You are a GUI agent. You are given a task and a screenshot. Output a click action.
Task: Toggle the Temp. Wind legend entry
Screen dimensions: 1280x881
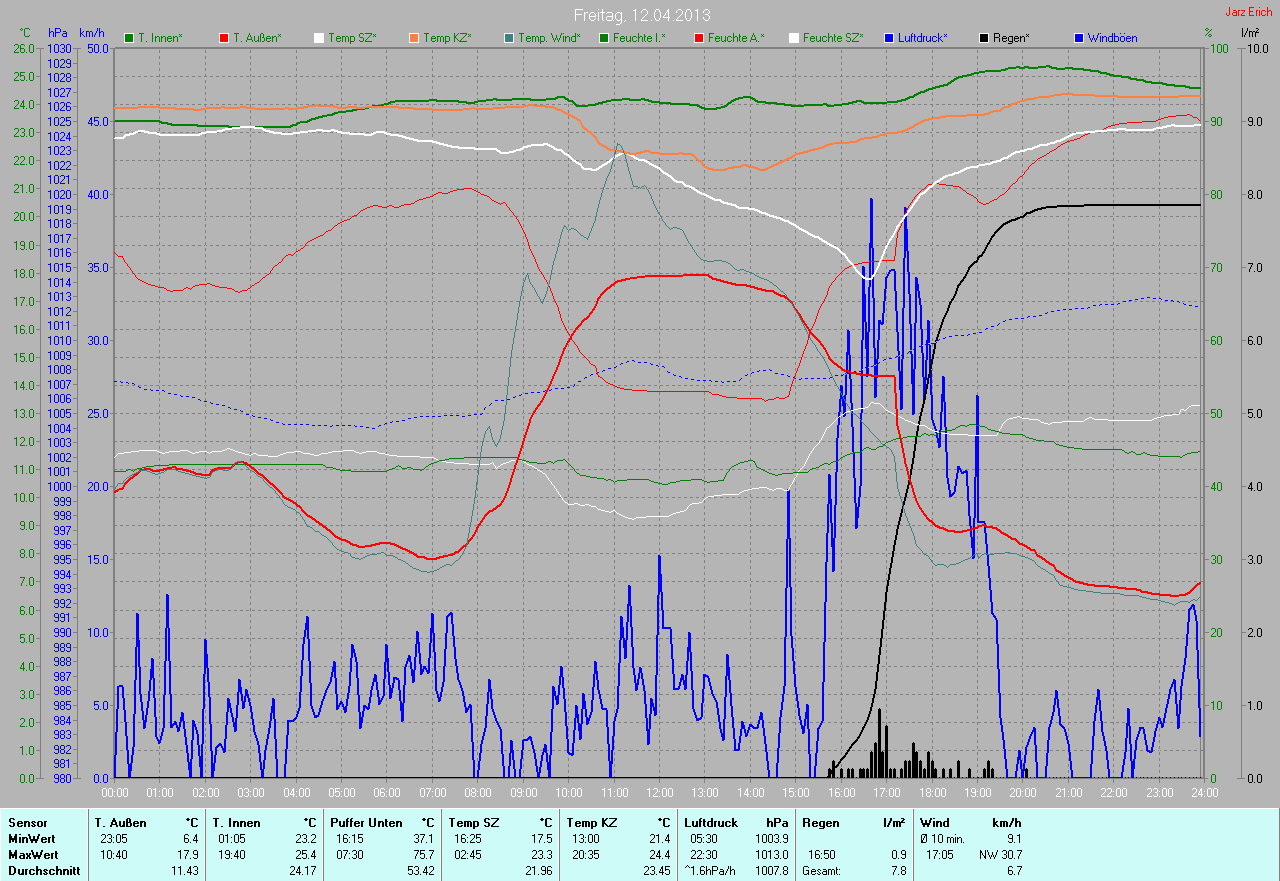pyautogui.click(x=542, y=38)
